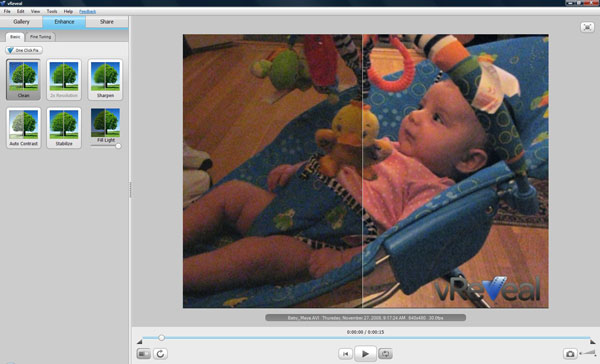
Task: Open the View menu
Action: coord(35,11)
